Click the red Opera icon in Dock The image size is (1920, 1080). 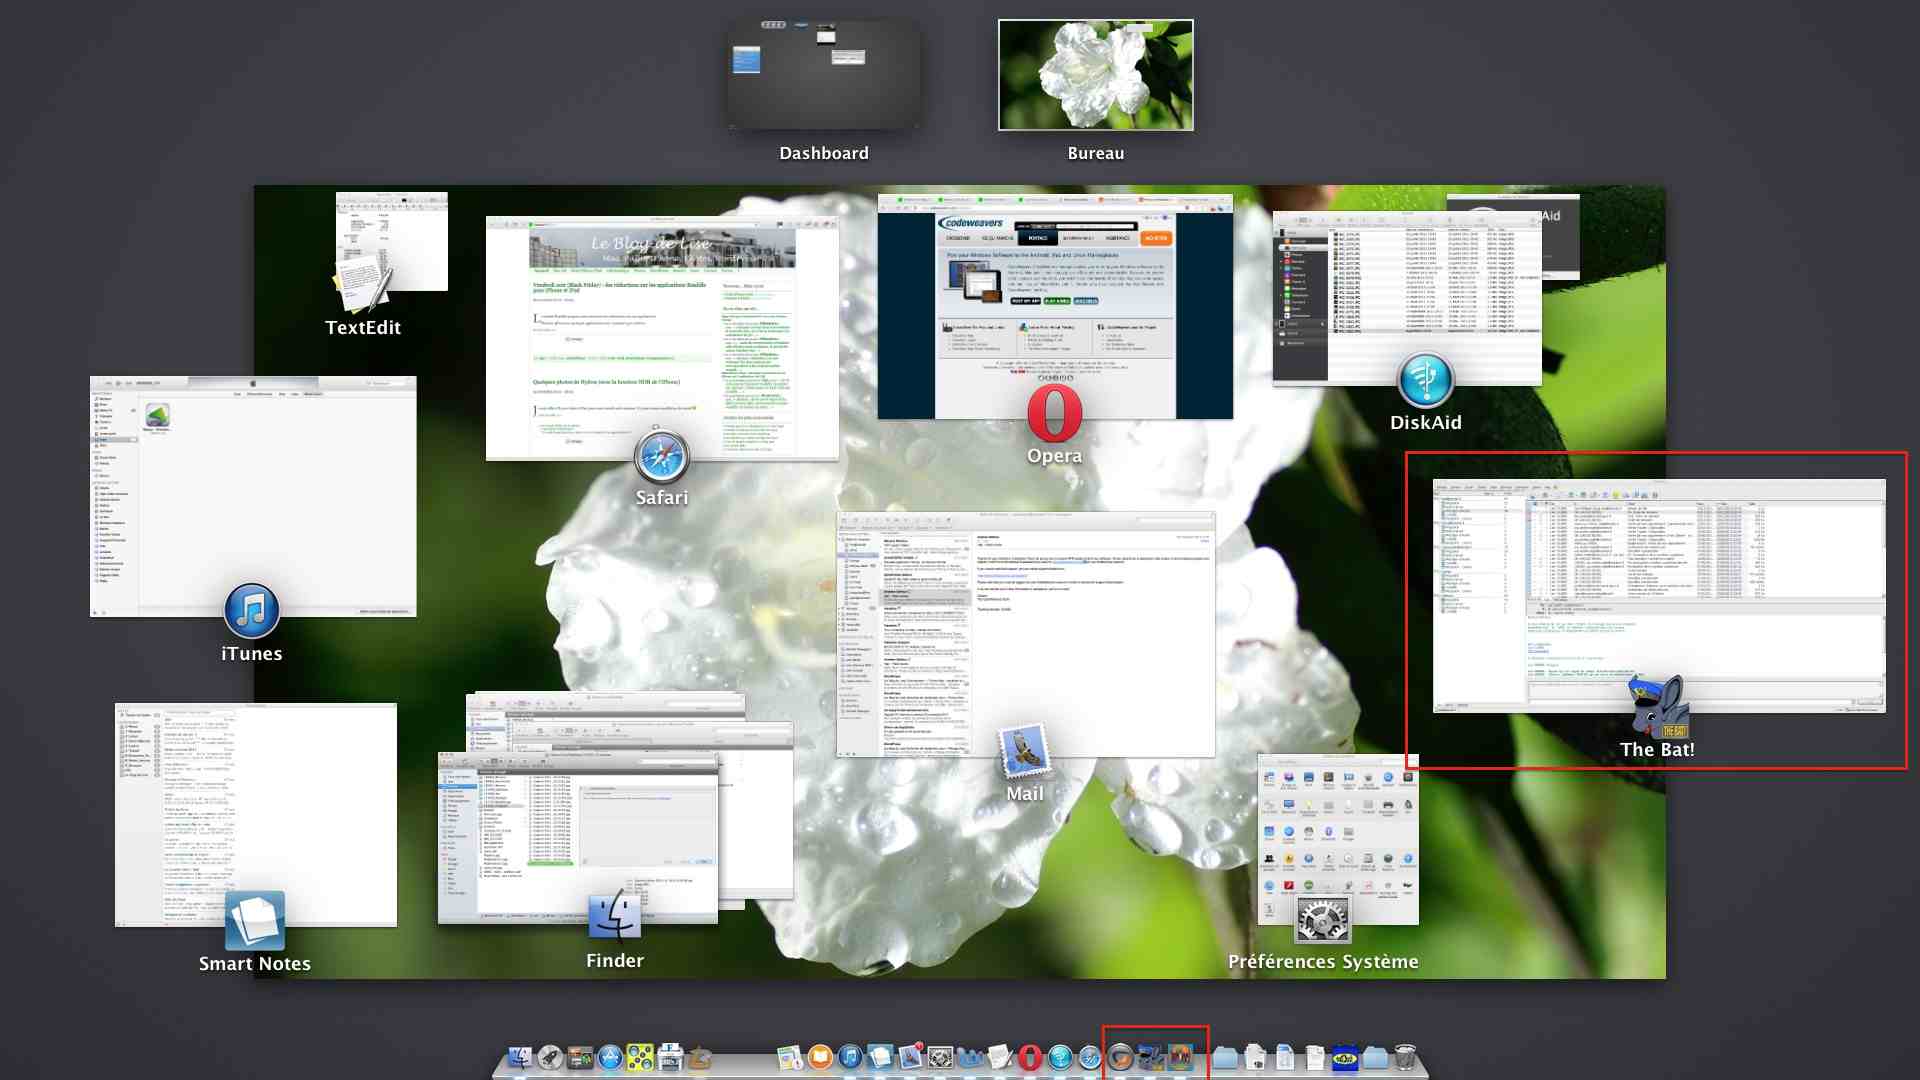click(x=1030, y=1057)
